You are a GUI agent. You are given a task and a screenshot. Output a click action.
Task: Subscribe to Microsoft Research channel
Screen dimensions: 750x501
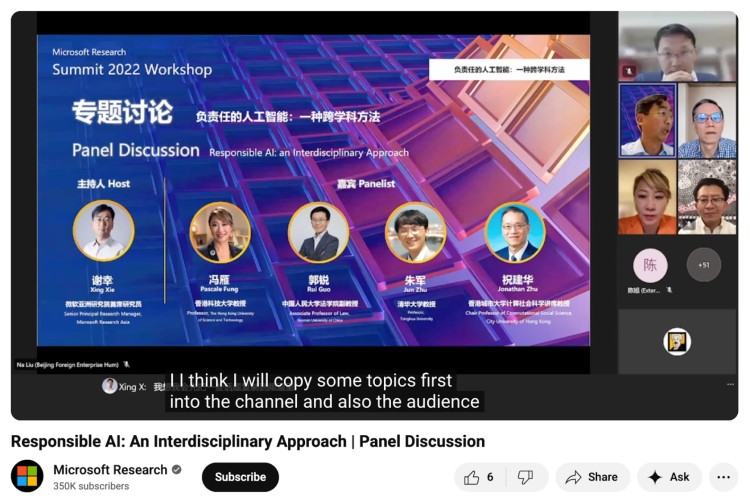tap(240, 477)
